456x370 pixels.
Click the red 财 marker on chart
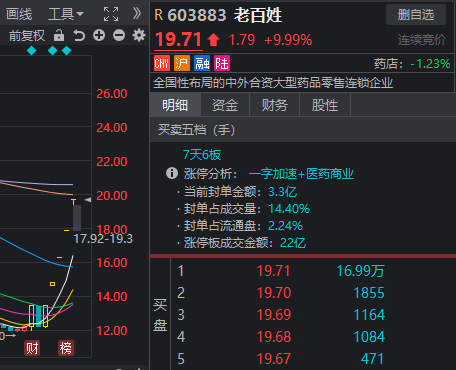click(32, 348)
